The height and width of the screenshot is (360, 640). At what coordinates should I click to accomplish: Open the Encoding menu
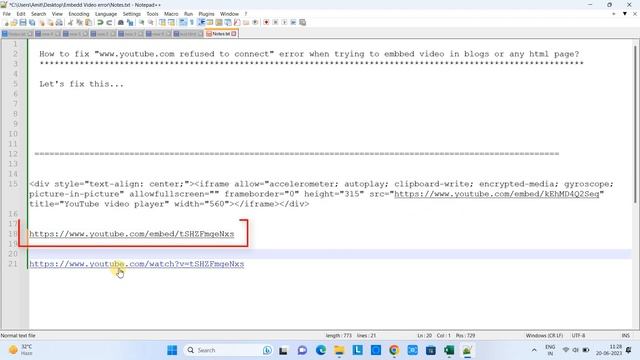79,14
